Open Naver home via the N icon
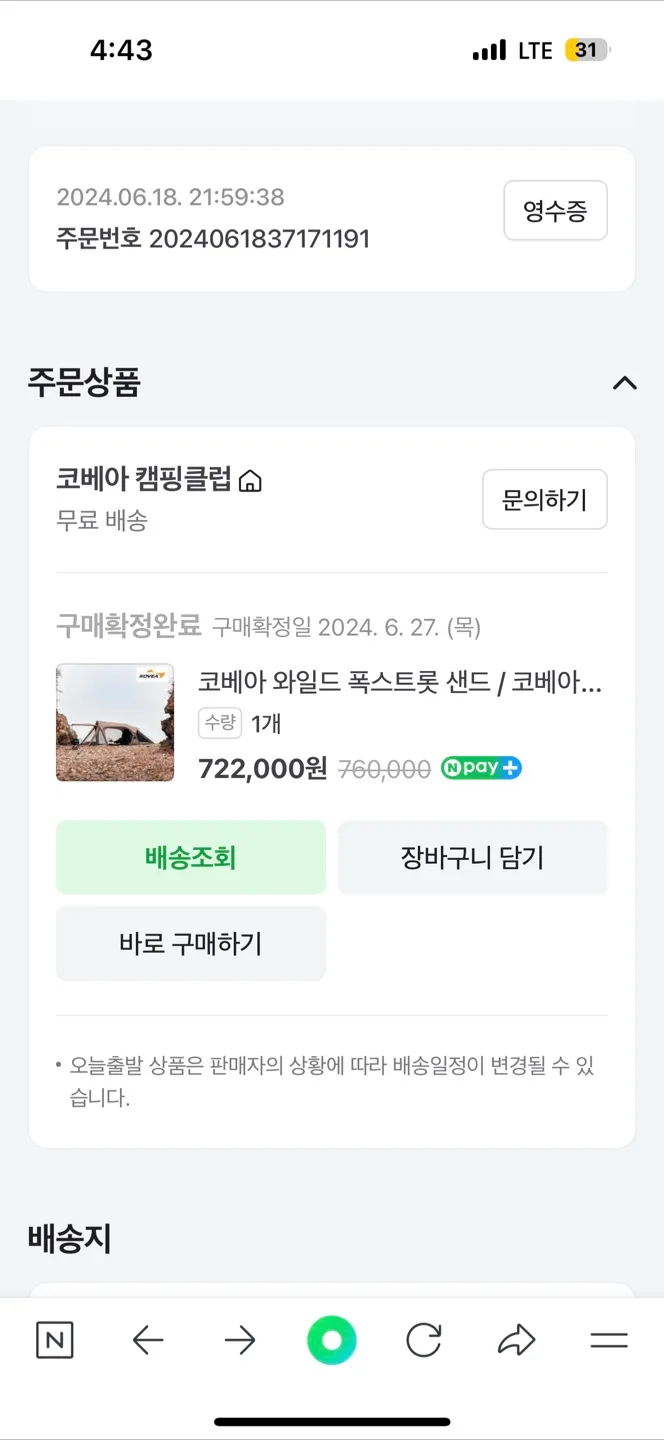664x1440 pixels. coord(55,1341)
